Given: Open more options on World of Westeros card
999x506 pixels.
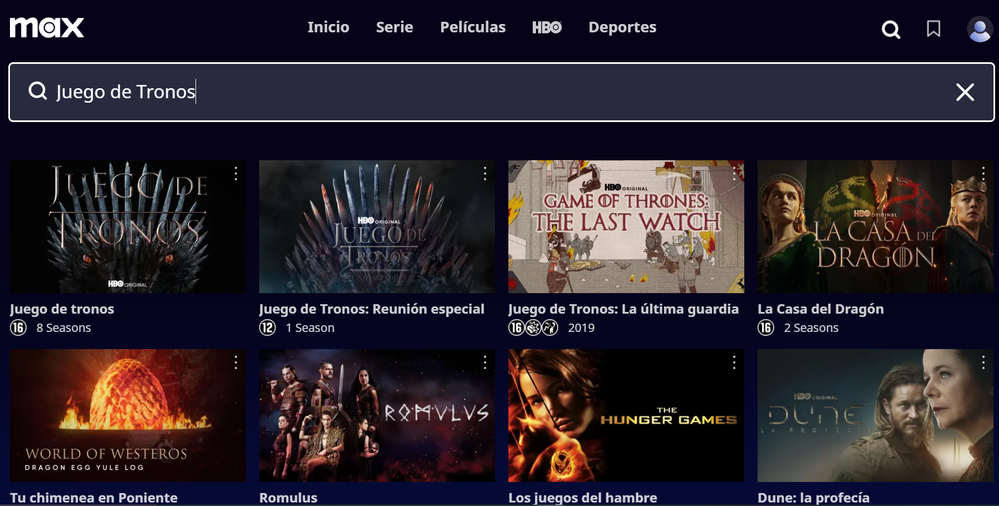Looking at the screenshot, I should pos(236,362).
